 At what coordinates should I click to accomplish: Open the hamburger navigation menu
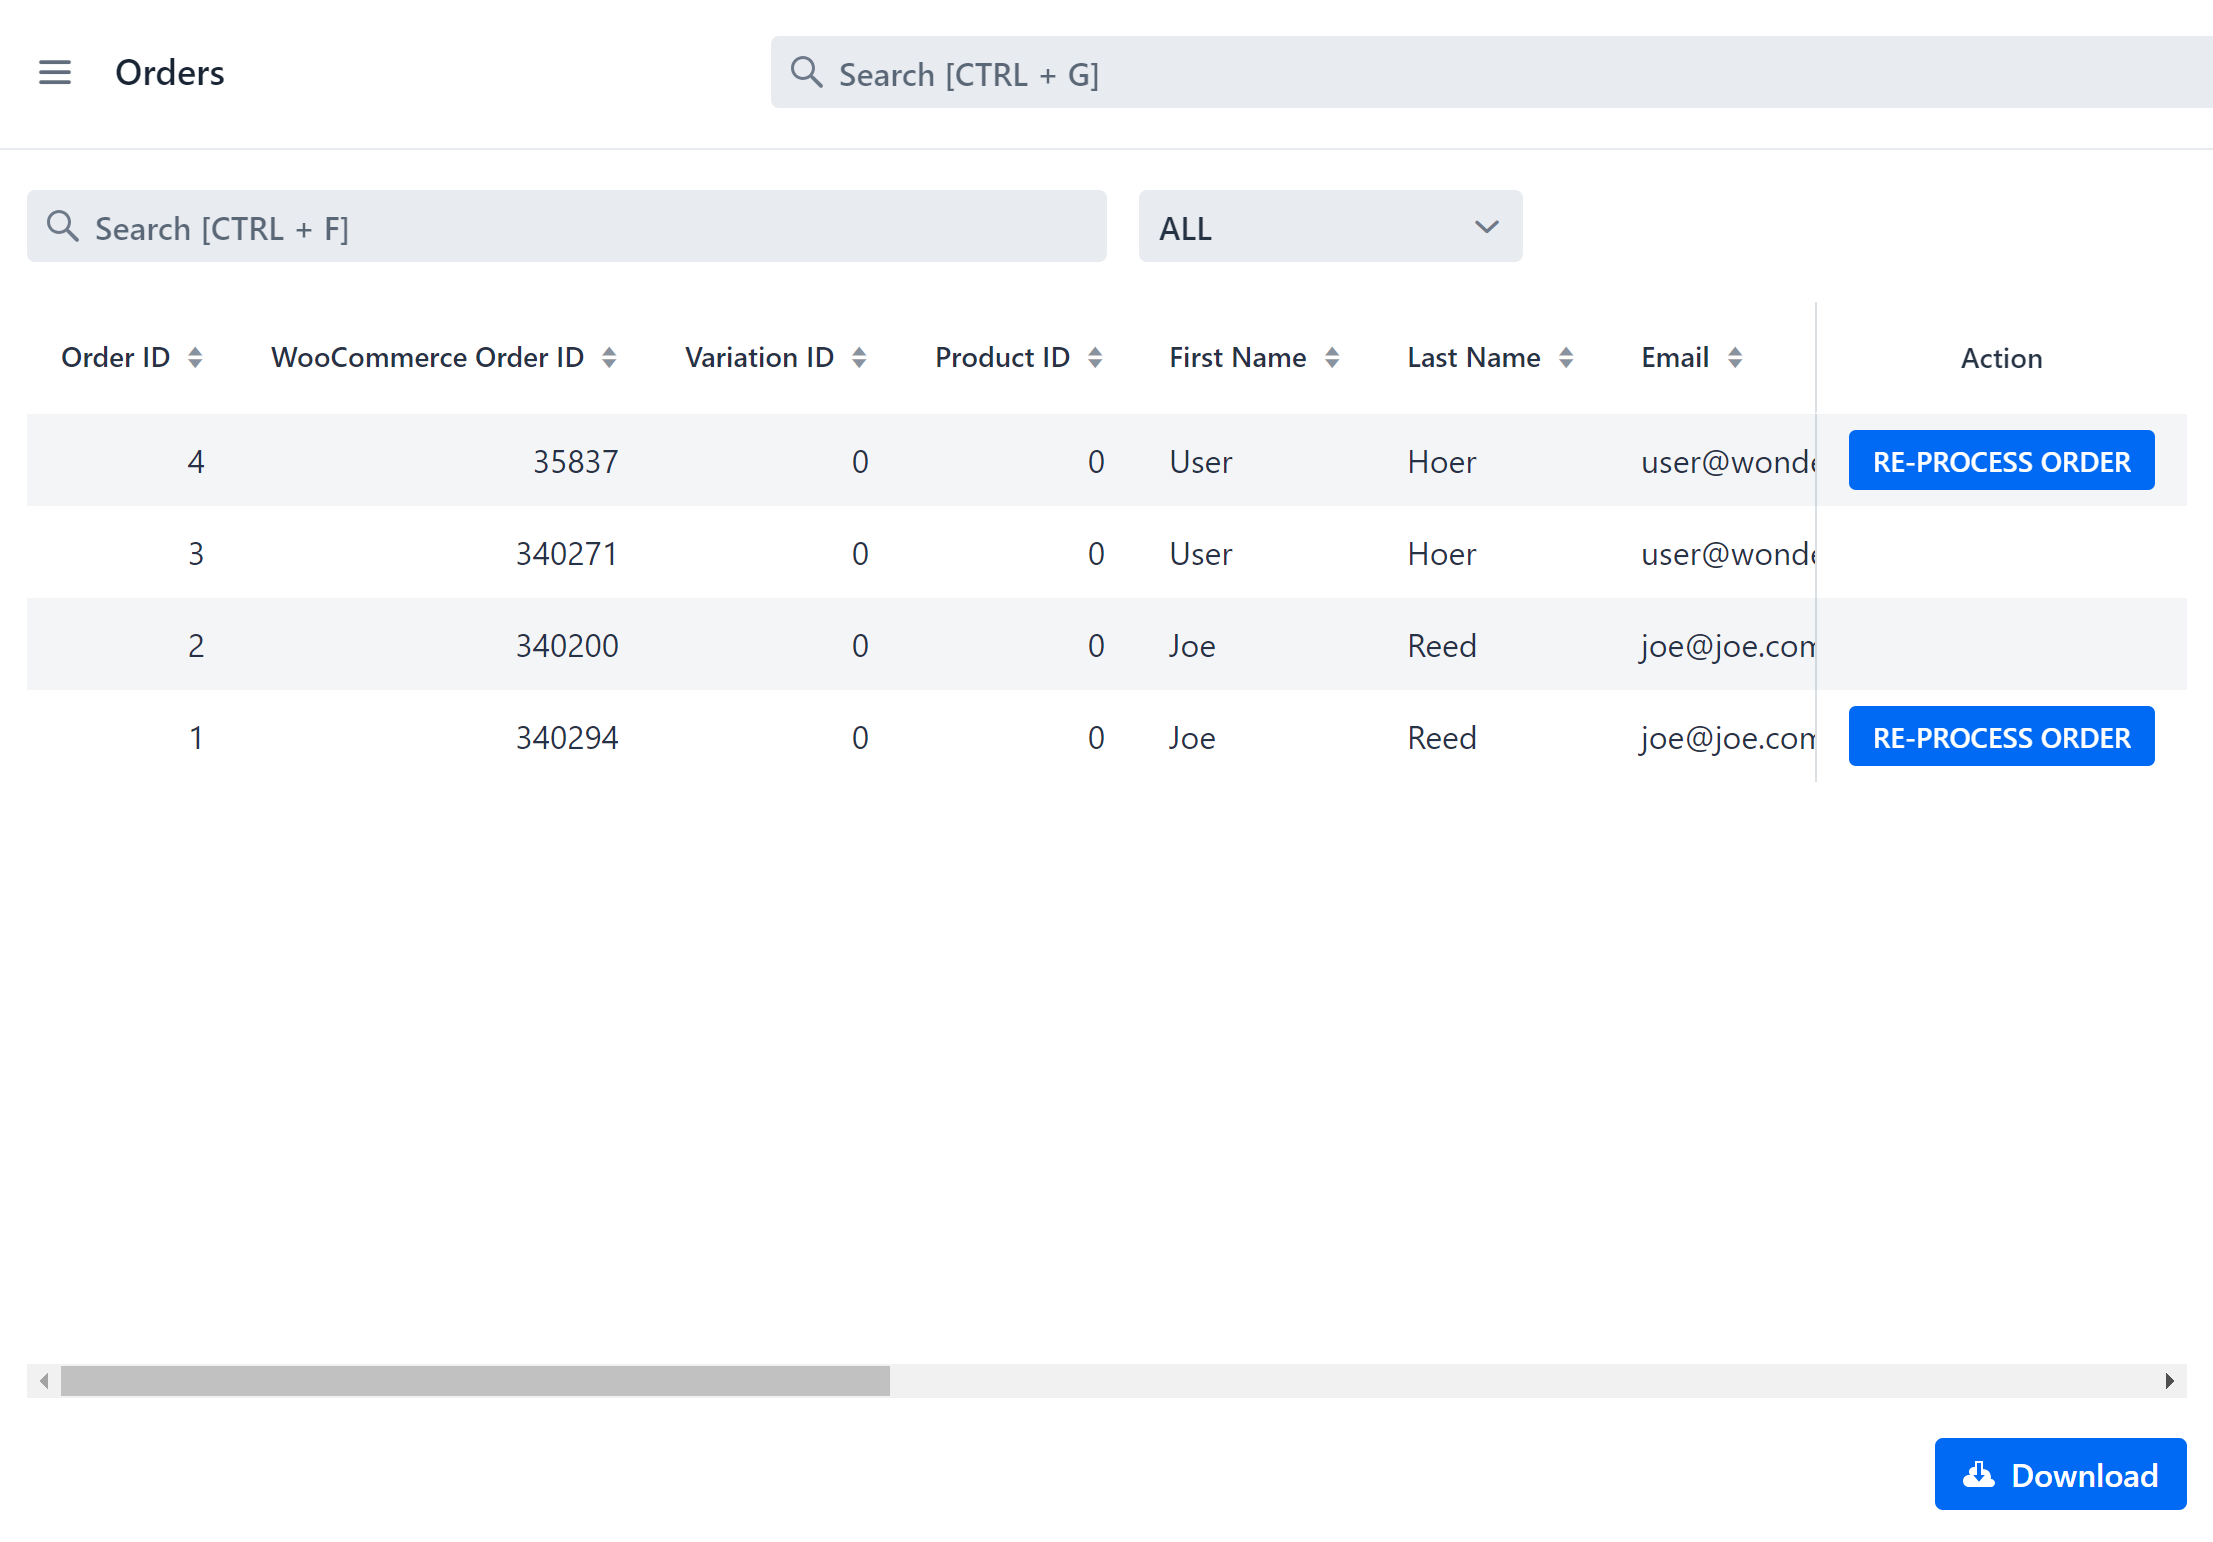(x=55, y=72)
